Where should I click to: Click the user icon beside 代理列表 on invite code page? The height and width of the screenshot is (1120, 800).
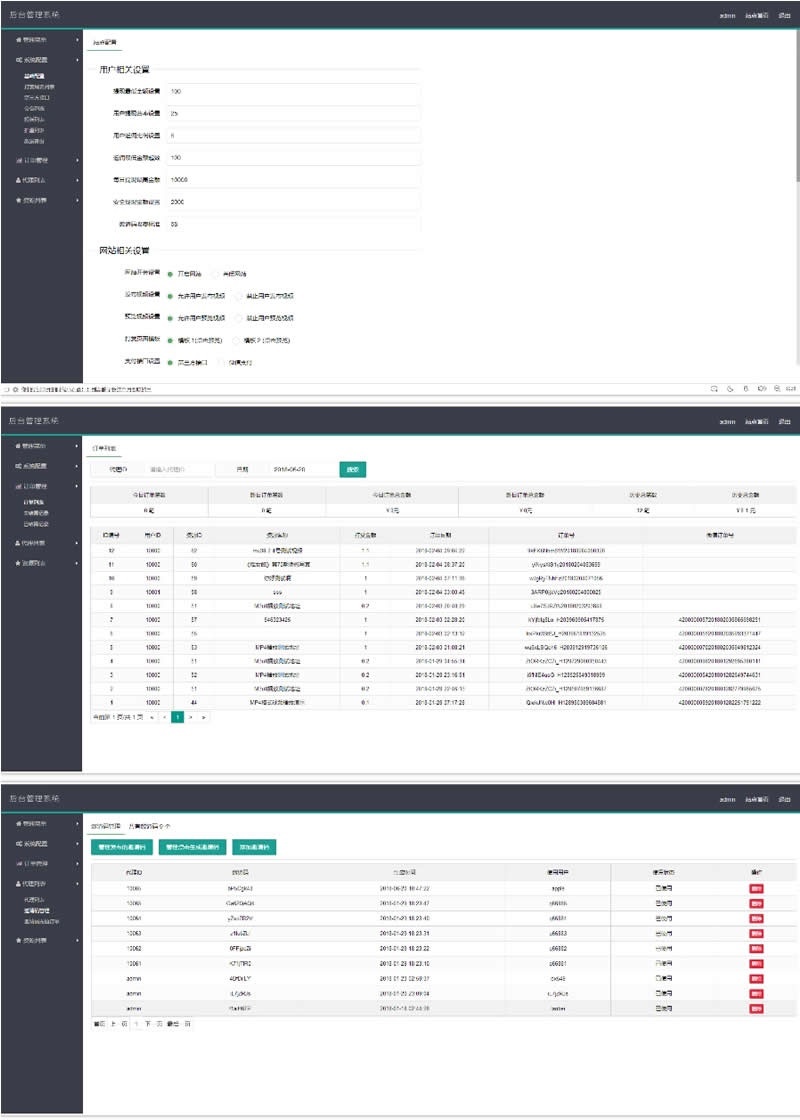19,884
